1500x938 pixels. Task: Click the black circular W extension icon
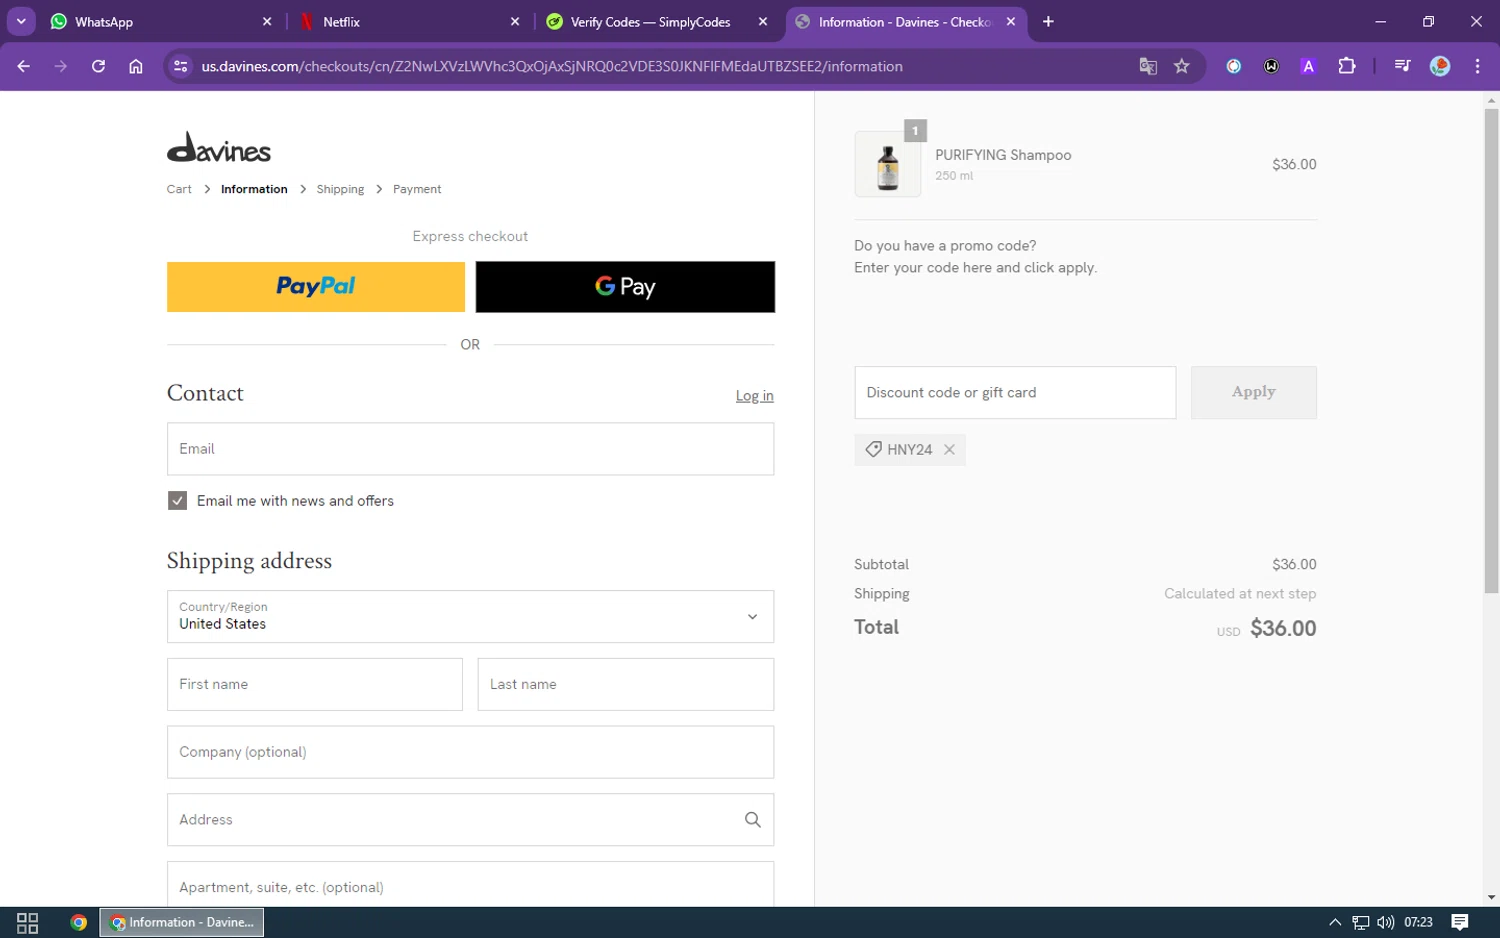tap(1271, 66)
